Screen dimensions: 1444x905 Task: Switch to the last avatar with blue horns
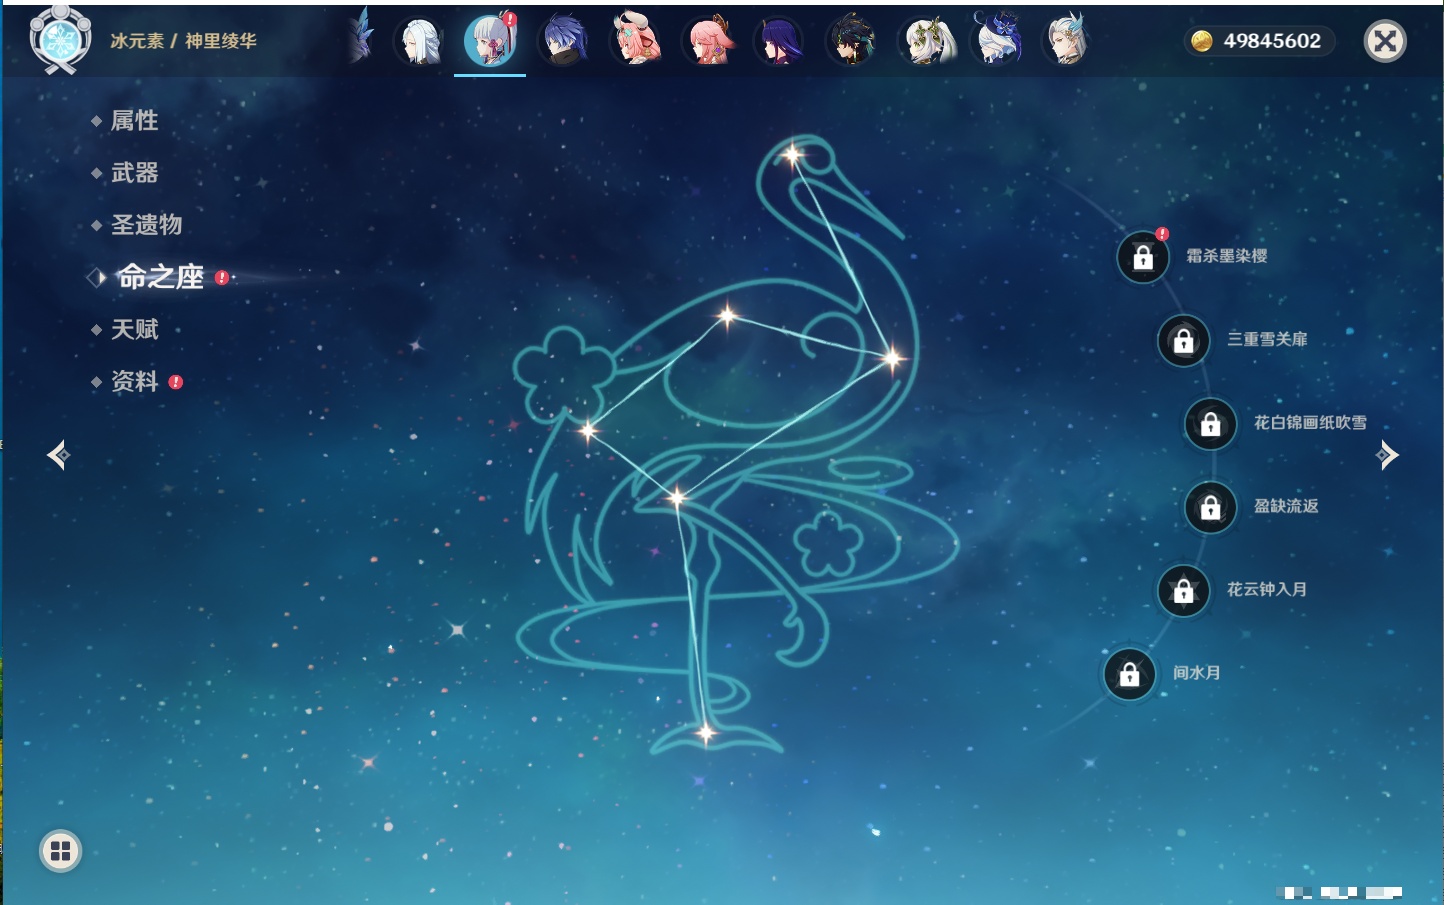click(1067, 41)
